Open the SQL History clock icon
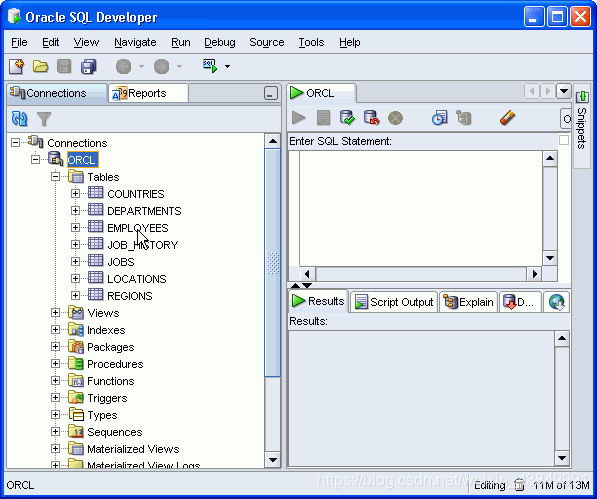Screen dimensions: 597x499 pos(439,118)
